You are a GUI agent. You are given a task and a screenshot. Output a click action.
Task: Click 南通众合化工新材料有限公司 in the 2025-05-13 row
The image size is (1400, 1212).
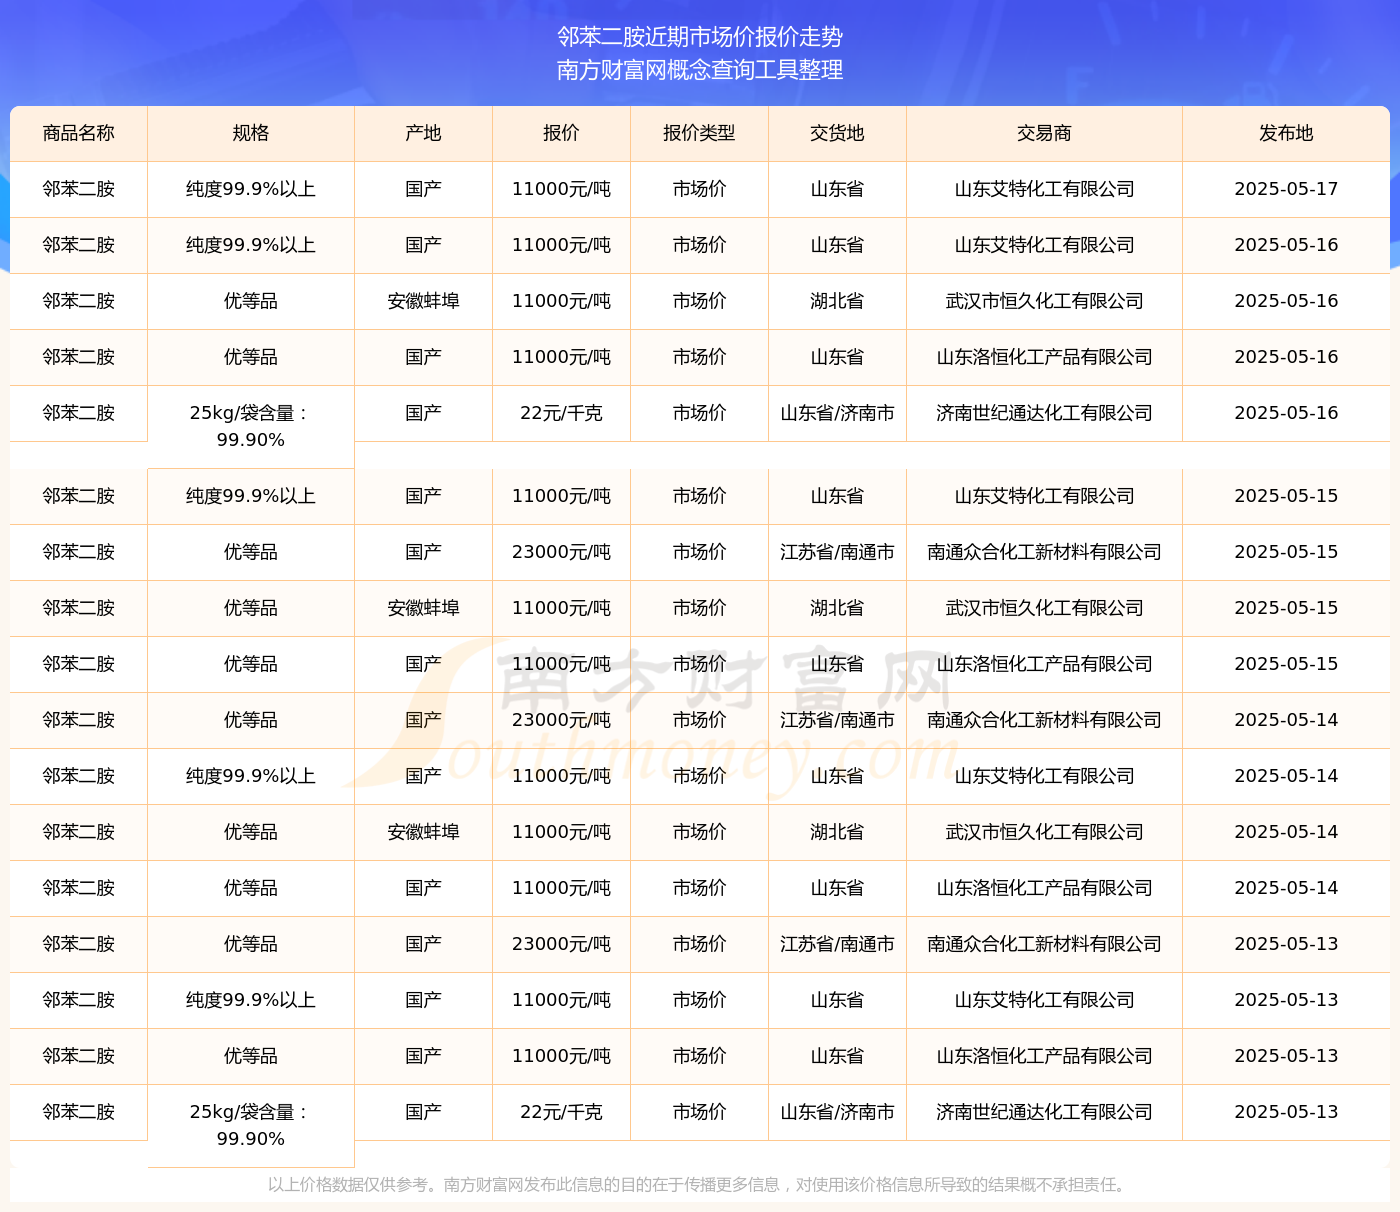pyautogui.click(x=1045, y=944)
